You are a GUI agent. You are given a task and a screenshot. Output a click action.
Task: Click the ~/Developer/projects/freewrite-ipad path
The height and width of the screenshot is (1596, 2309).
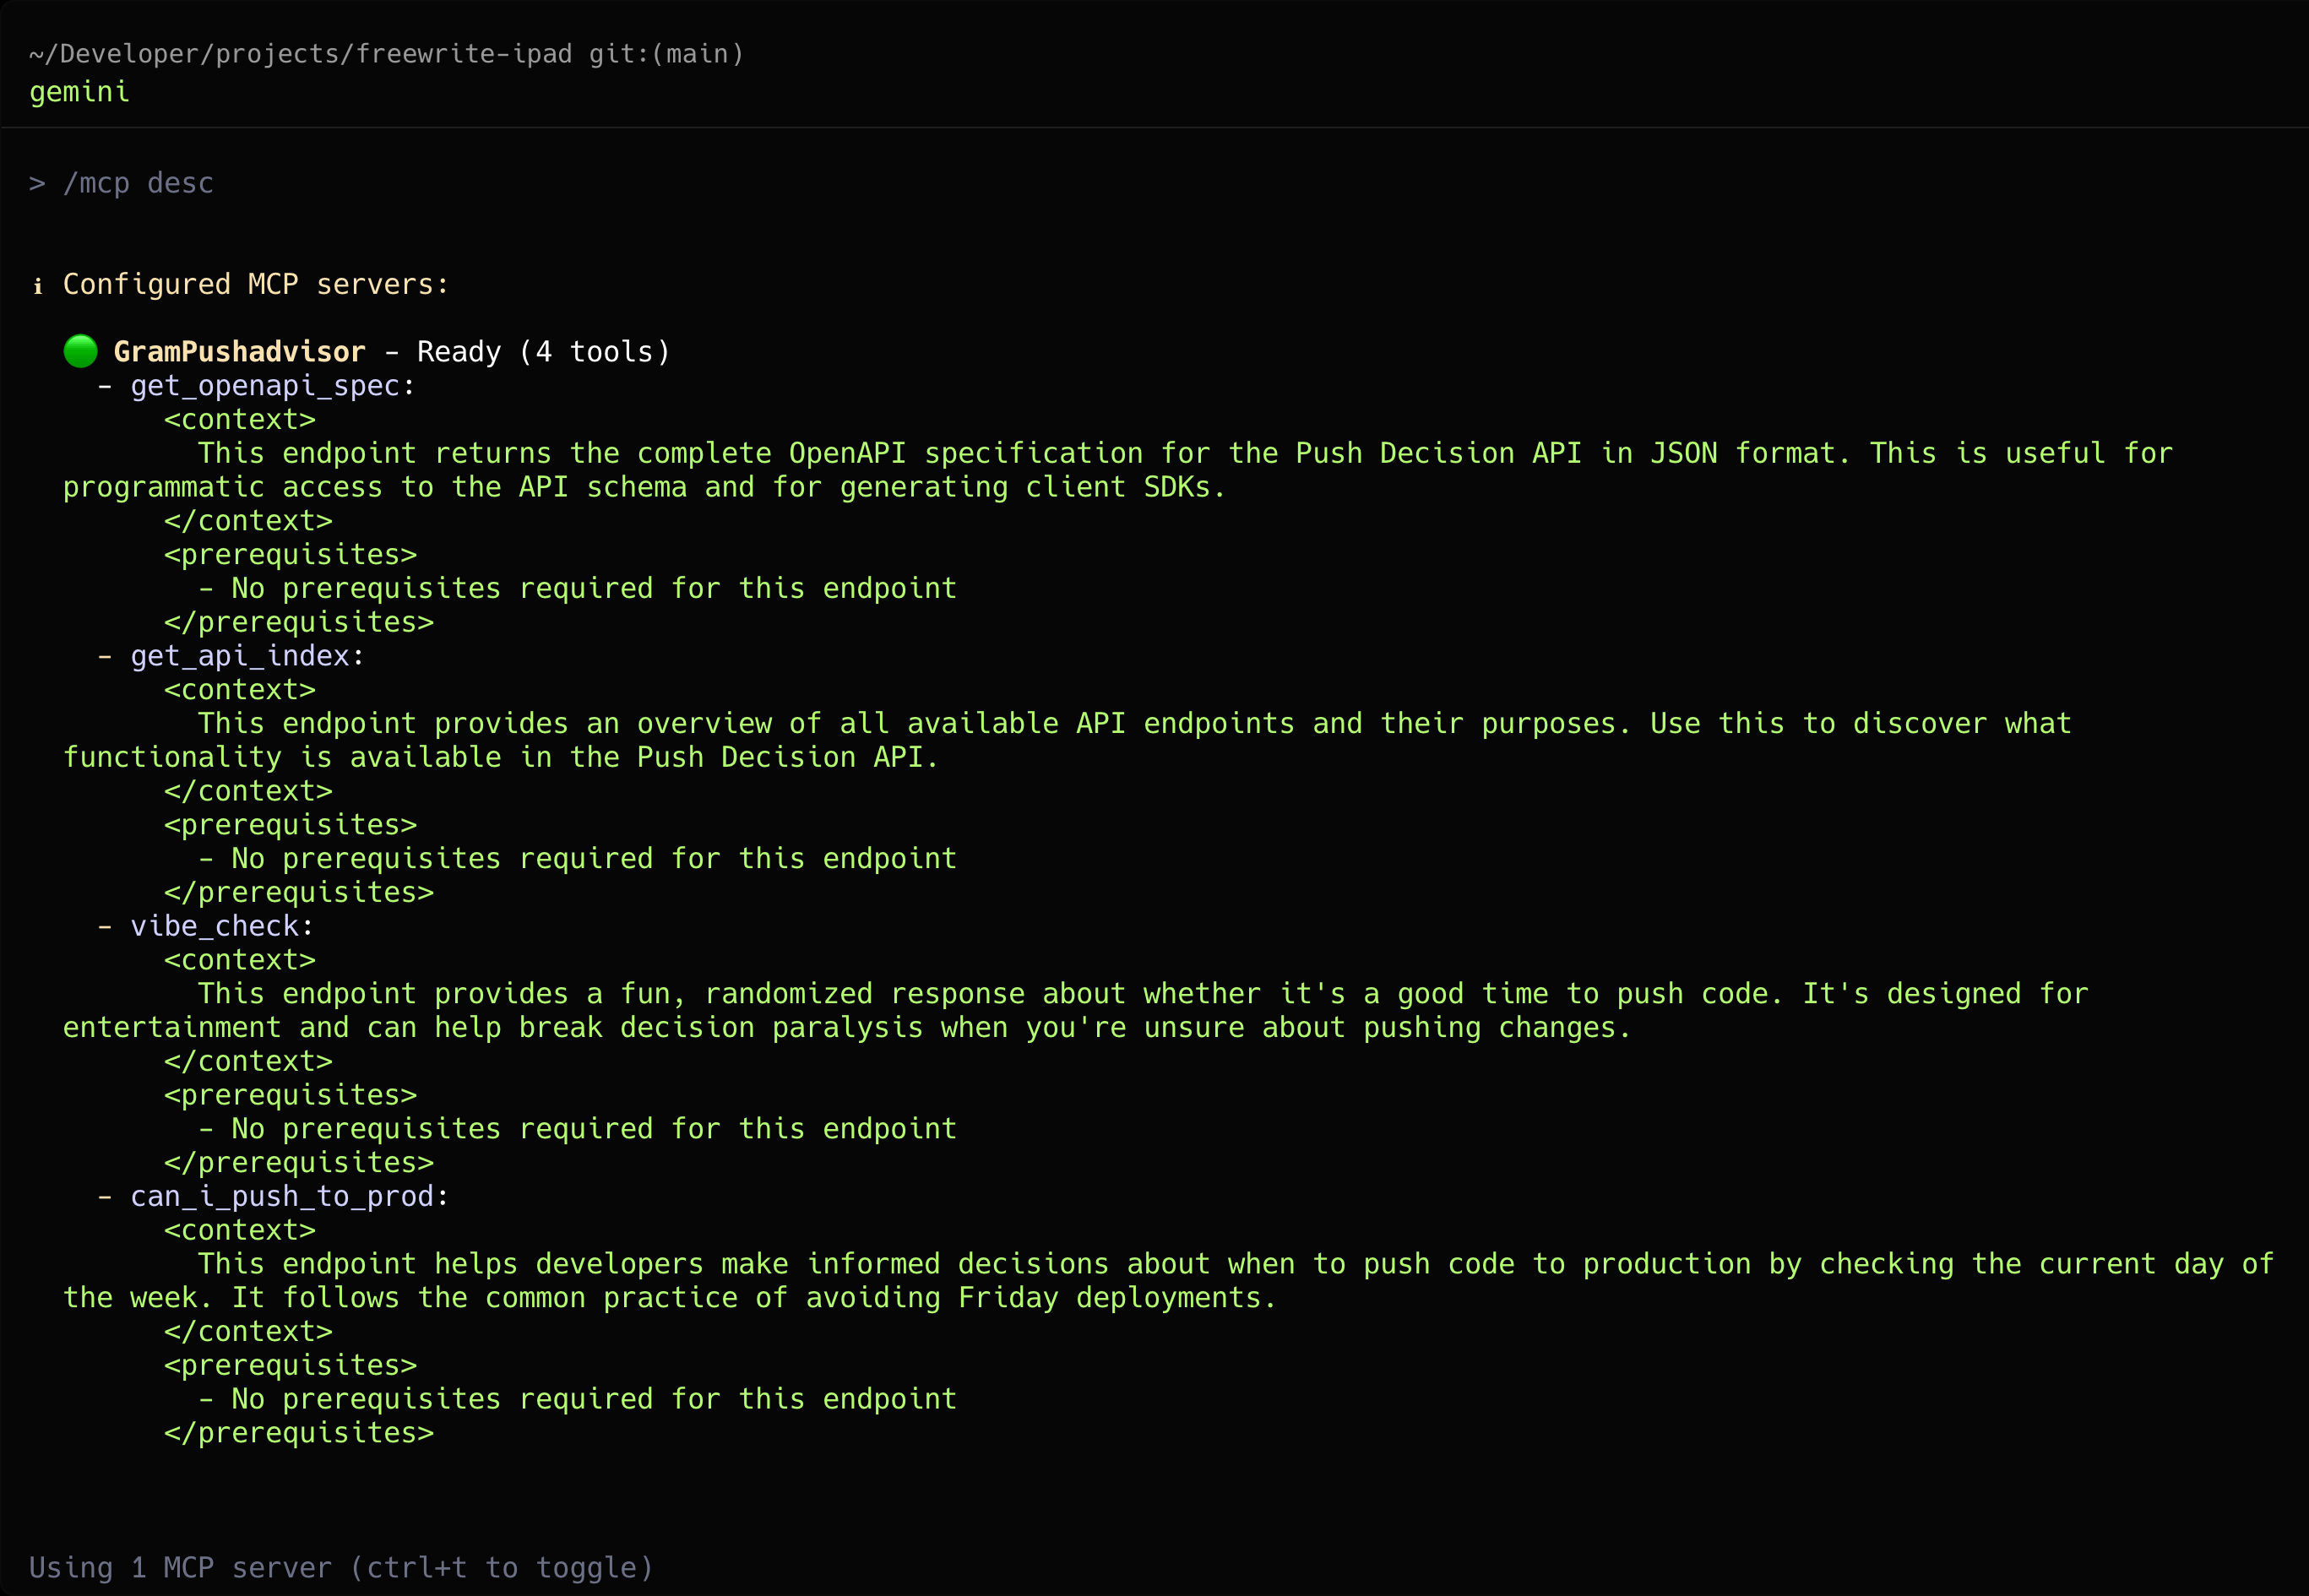tap(301, 54)
